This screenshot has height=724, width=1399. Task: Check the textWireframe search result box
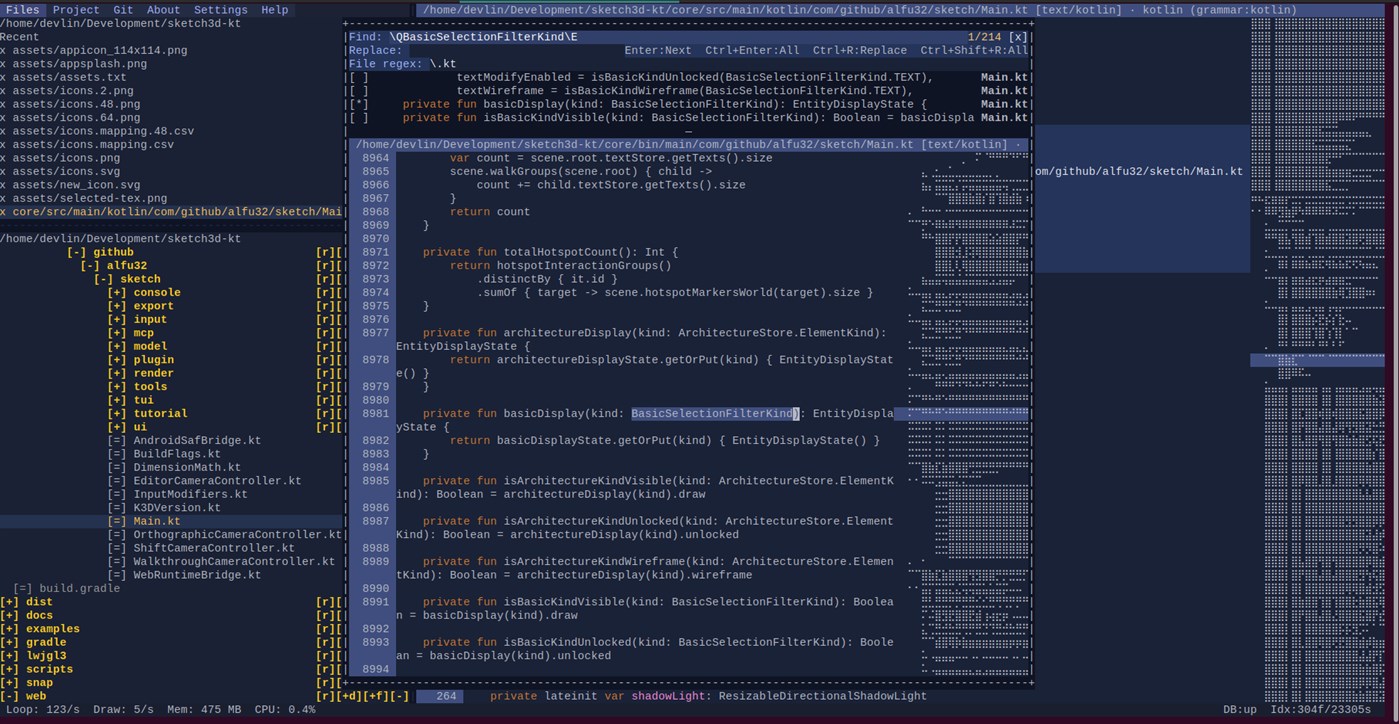coord(358,91)
